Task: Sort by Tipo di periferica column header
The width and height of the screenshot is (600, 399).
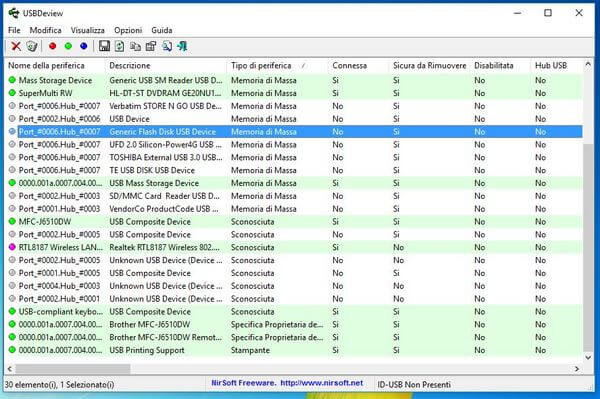Action: [x=277, y=65]
